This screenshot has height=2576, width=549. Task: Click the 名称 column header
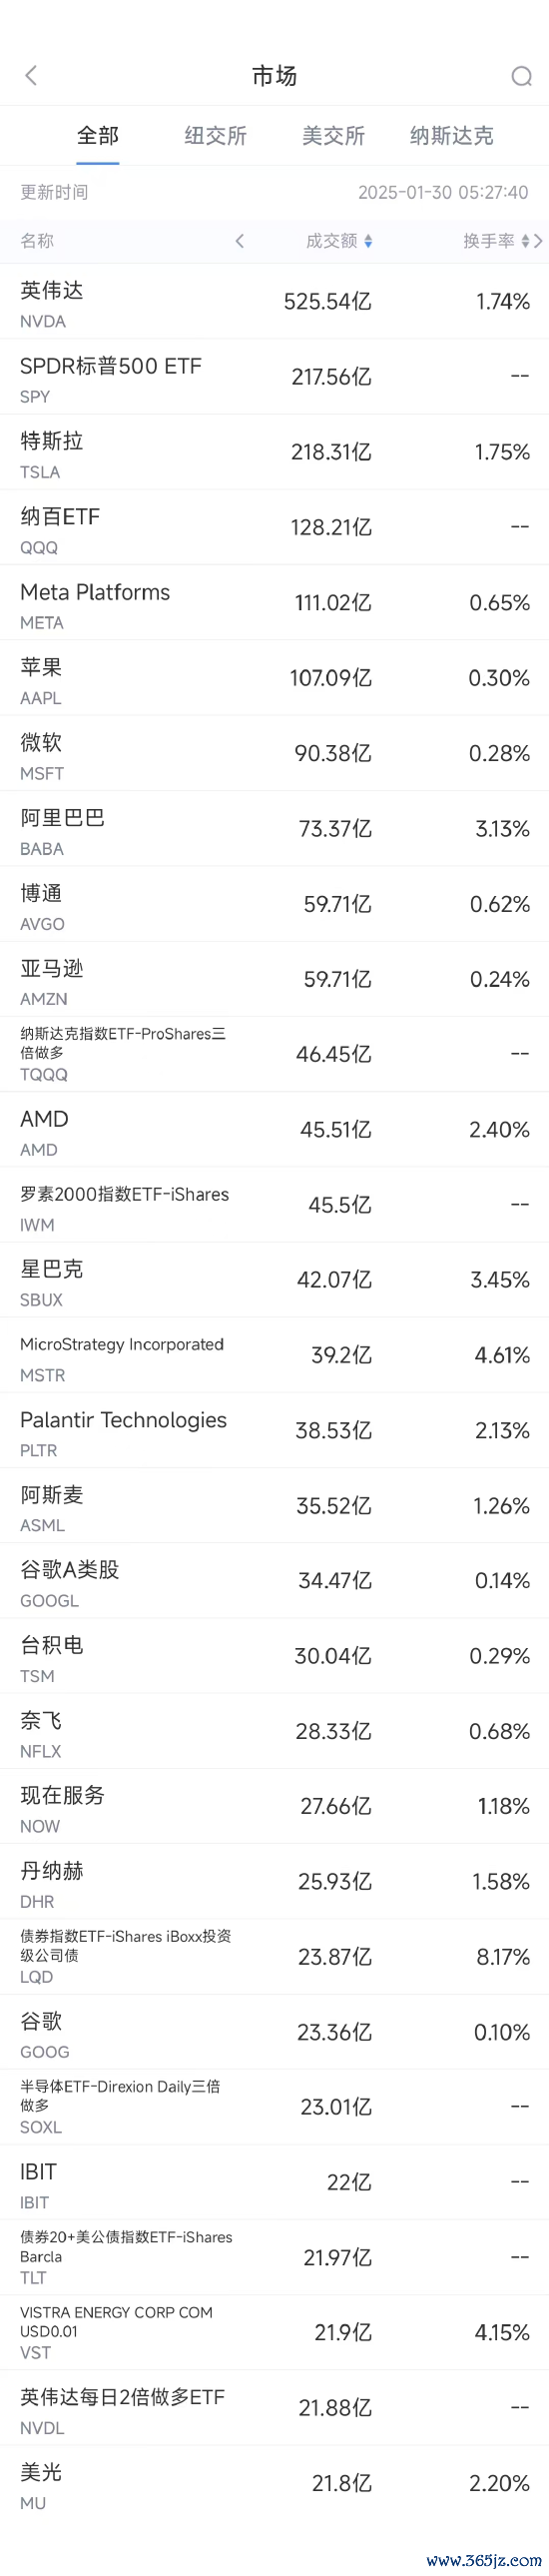[x=37, y=241]
